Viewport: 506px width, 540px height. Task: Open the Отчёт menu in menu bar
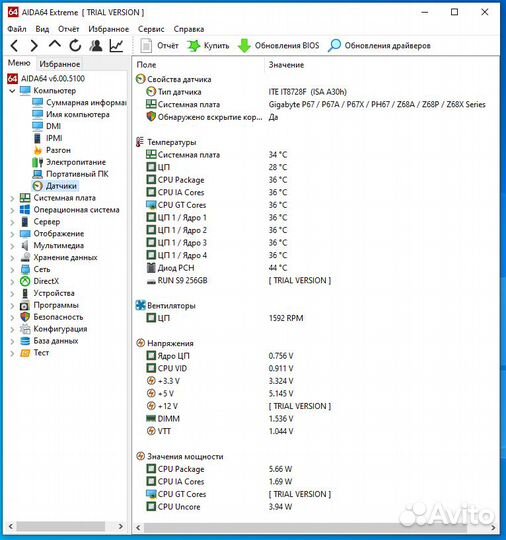pos(69,29)
